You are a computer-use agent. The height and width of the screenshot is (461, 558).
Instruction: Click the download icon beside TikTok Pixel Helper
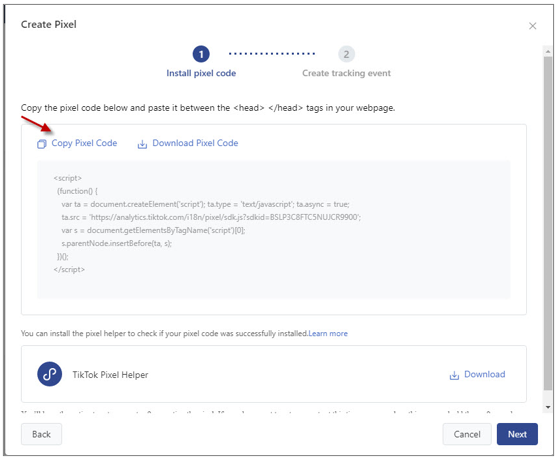[x=454, y=375]
